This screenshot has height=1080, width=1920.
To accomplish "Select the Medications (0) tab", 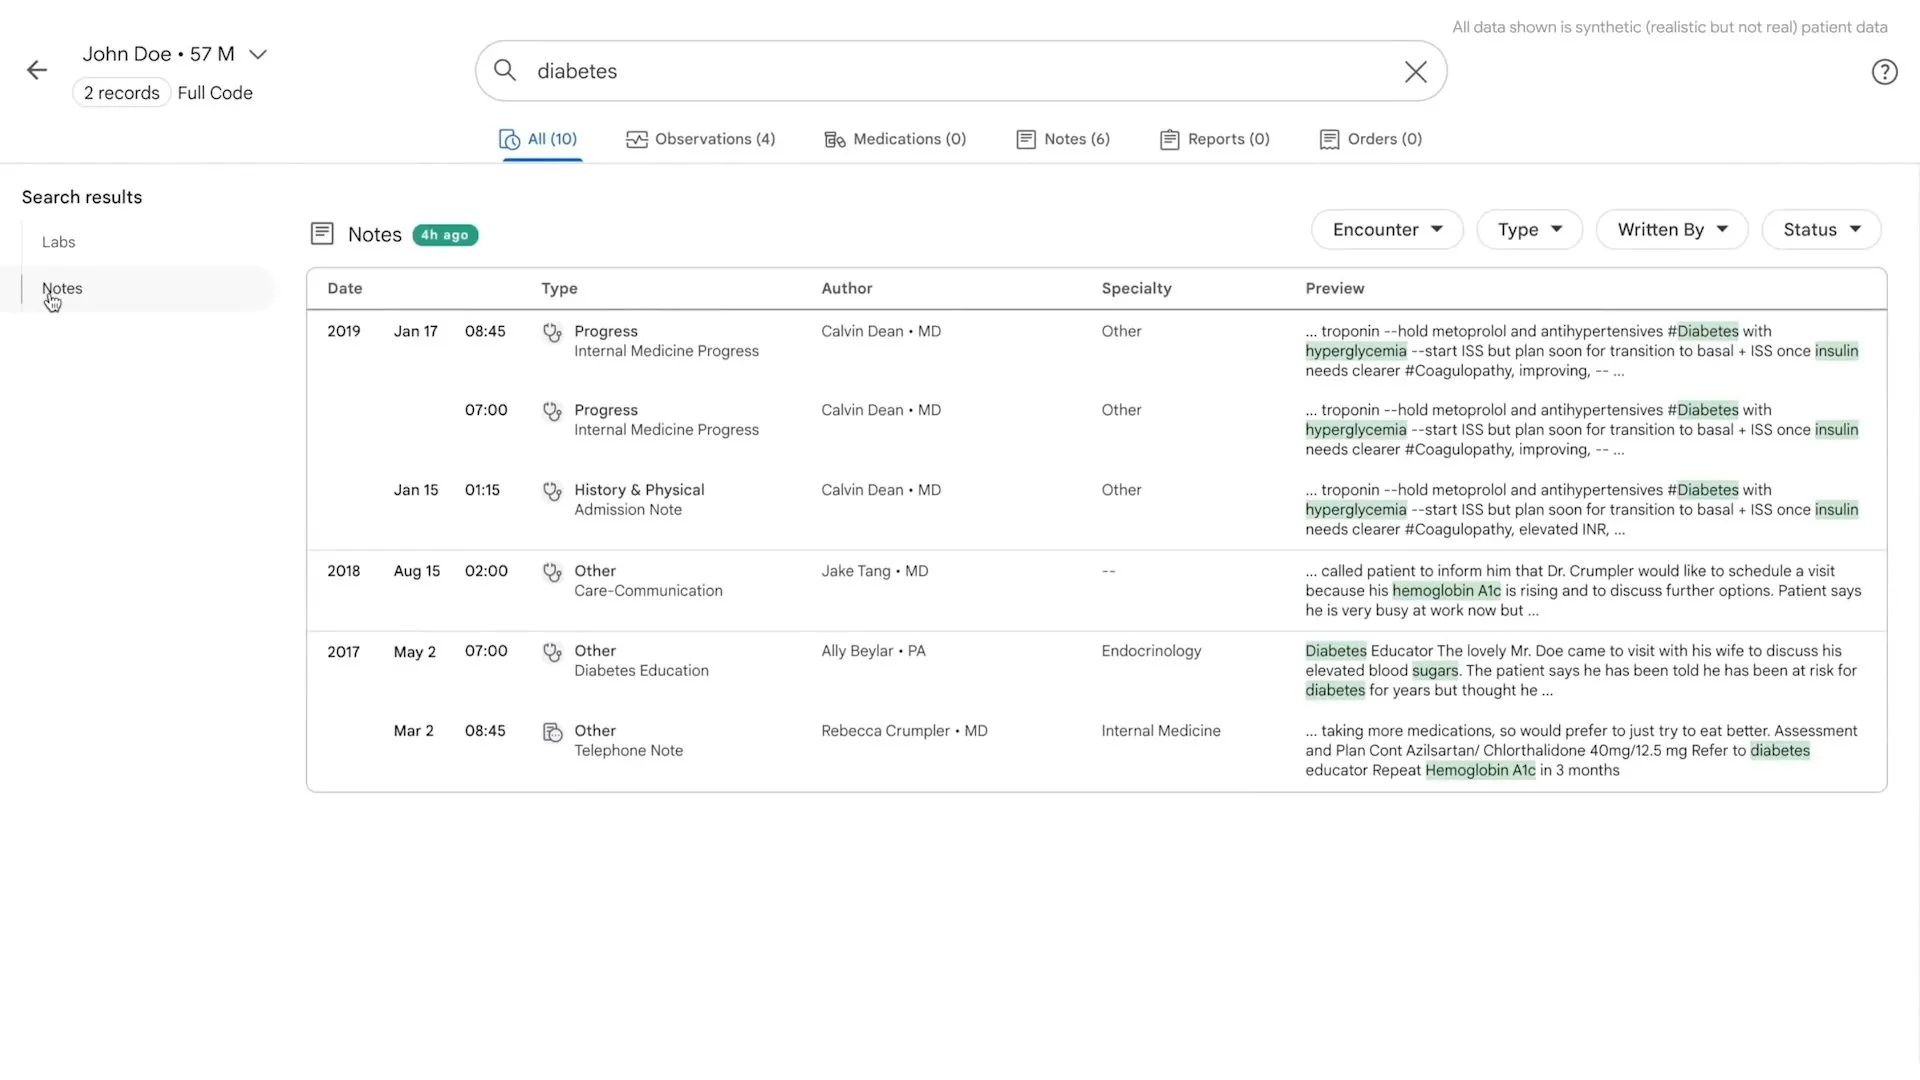I will pyautogui.click(x=895, y=139).
